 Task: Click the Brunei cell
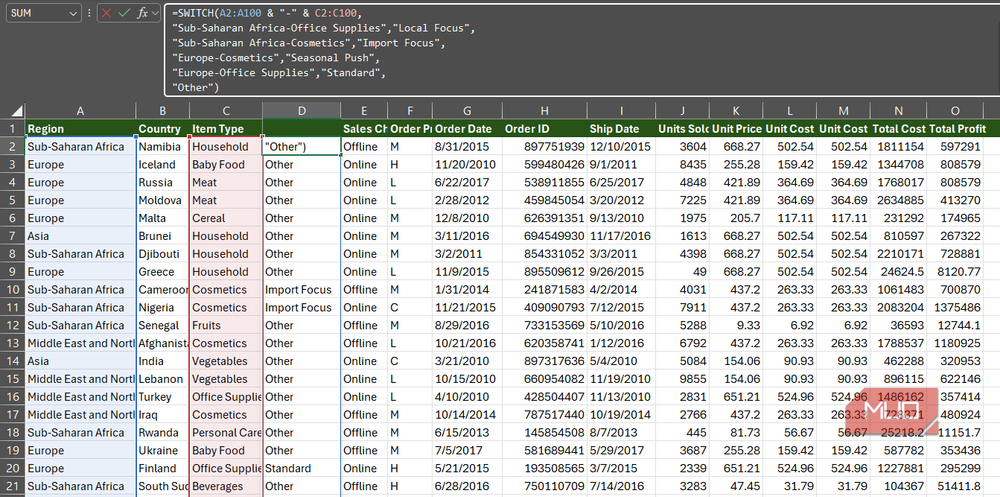pyautogui.click(x=163, y=236)
